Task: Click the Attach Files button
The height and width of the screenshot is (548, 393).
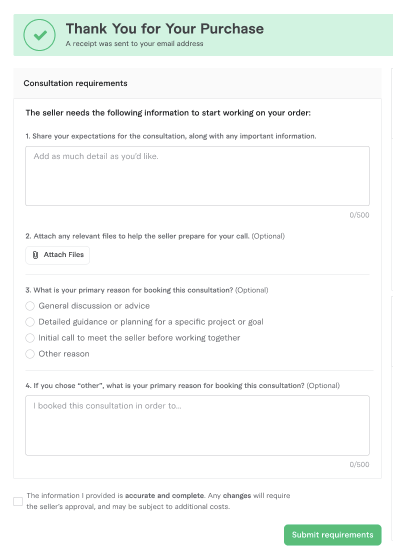Action: [57, 255]
